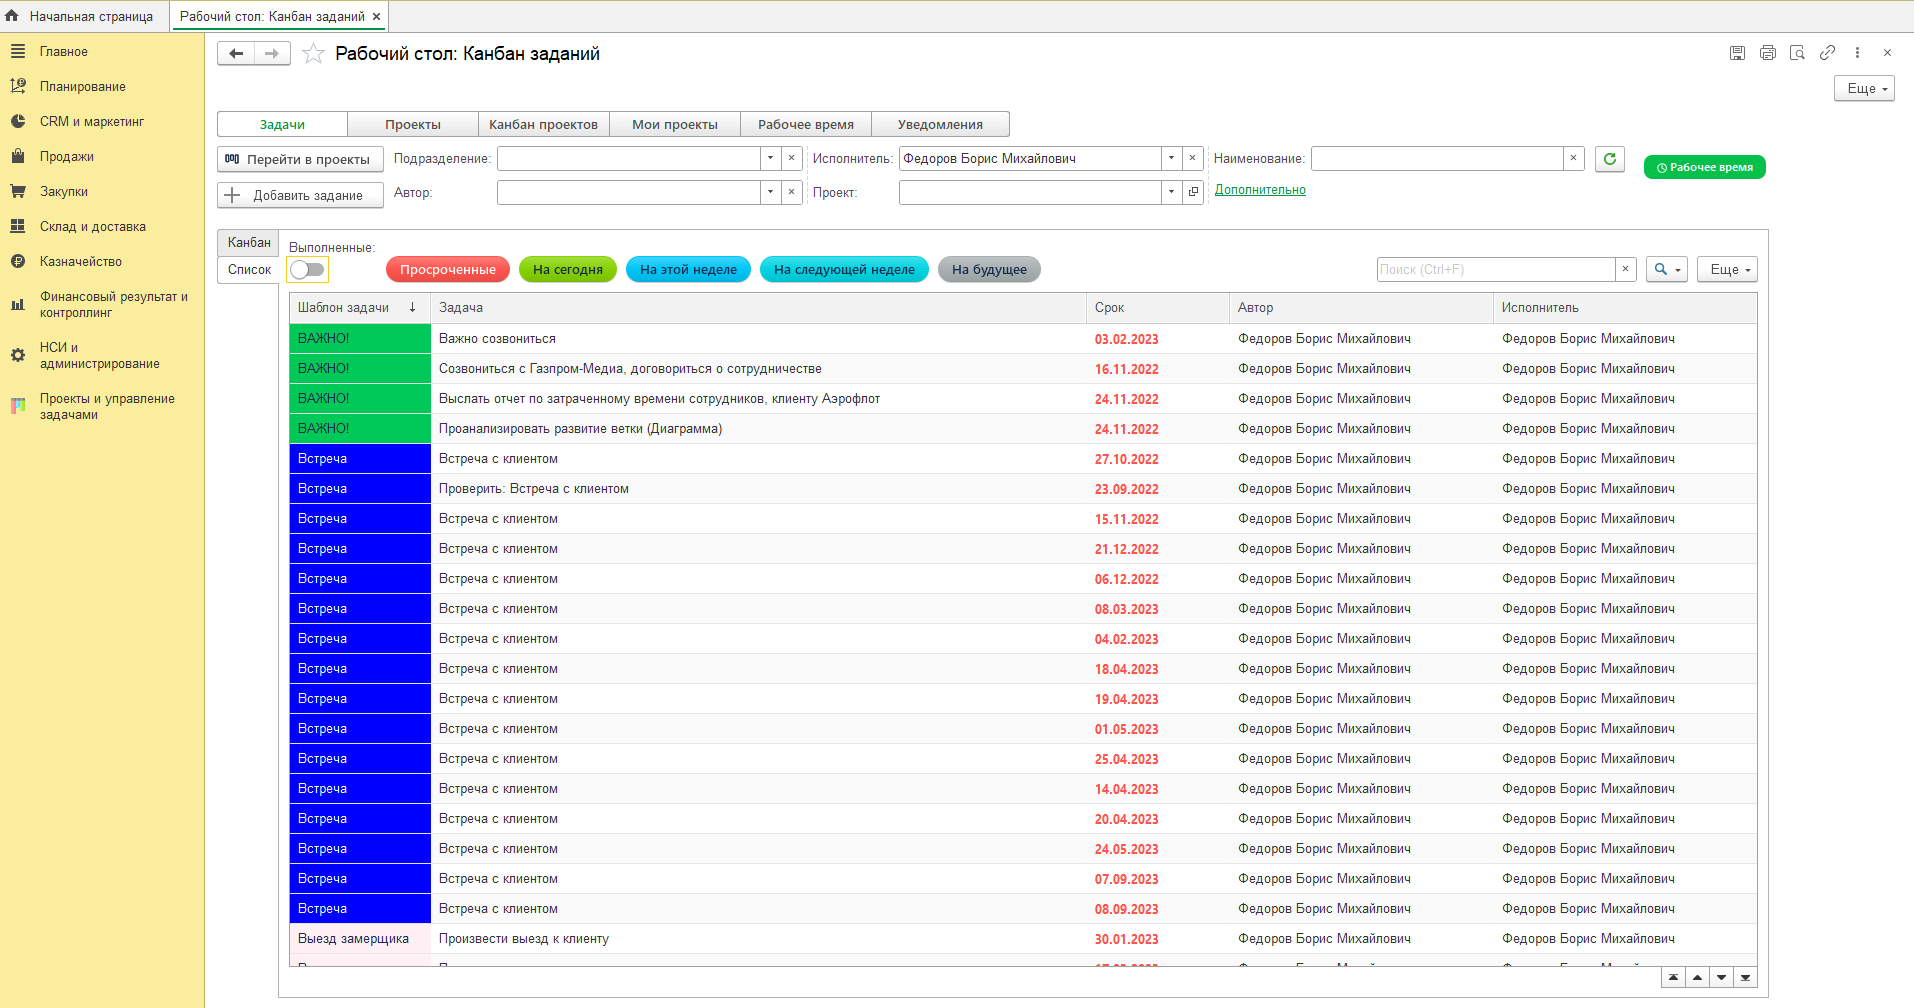
Task: Close the Рабочий стол: Канбан заданий tab
Action: tap(376, 16)
